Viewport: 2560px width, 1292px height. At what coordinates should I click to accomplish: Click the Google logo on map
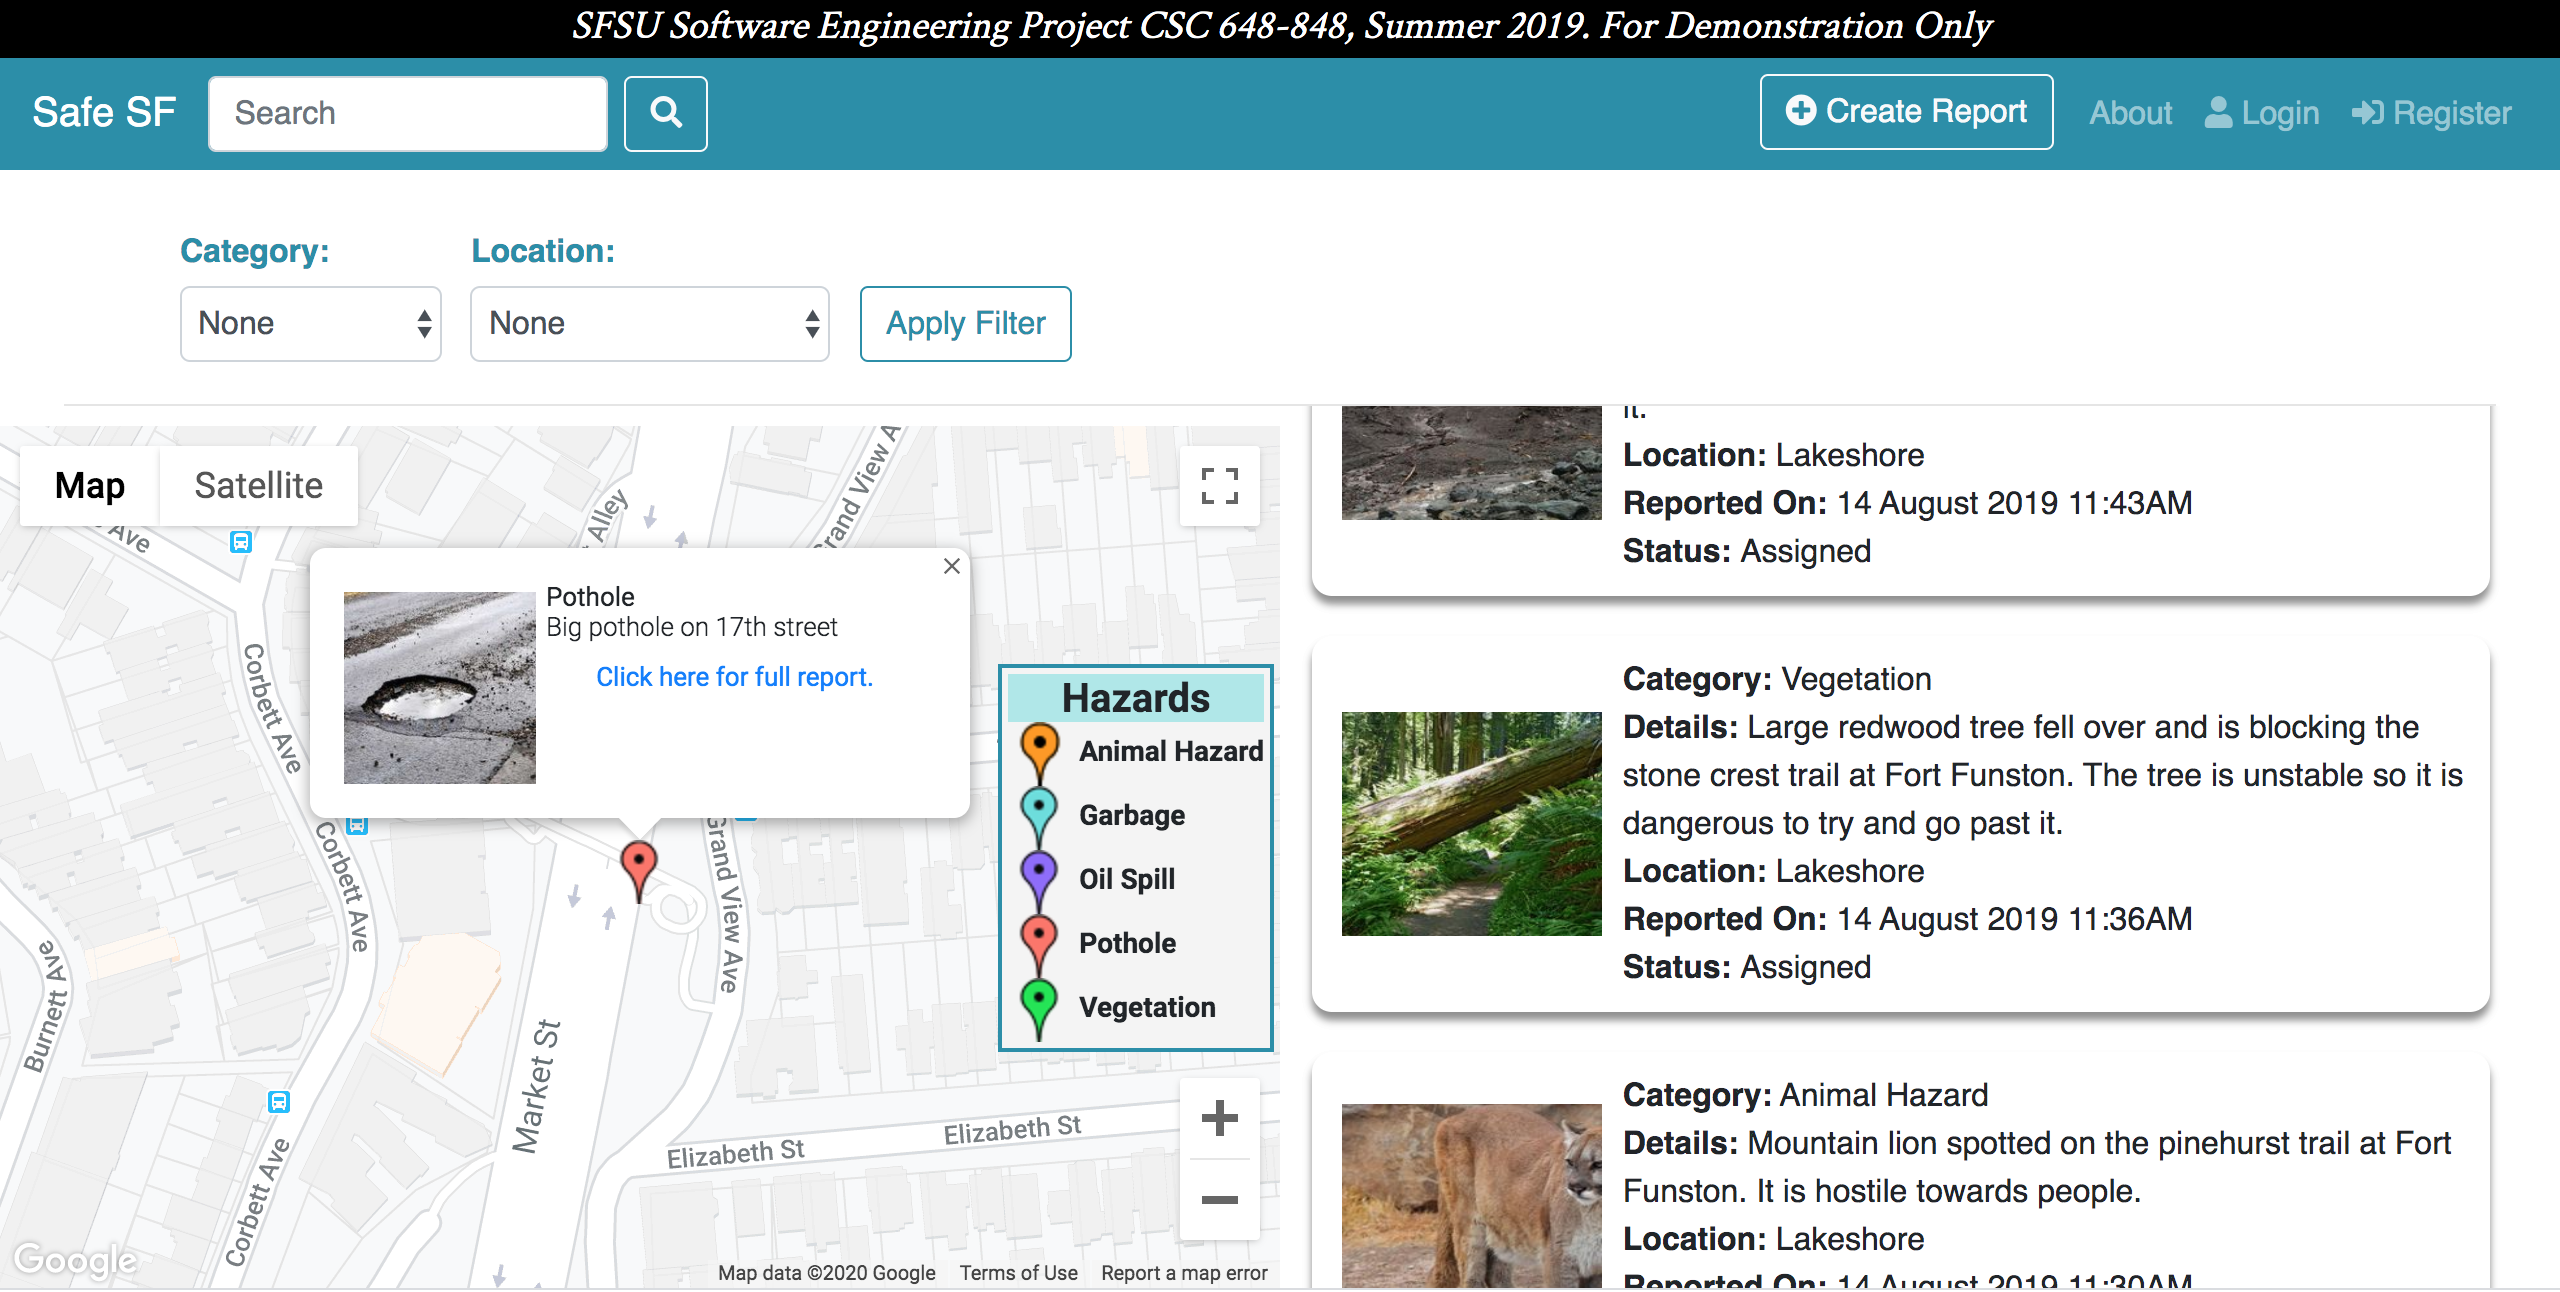76,1260
